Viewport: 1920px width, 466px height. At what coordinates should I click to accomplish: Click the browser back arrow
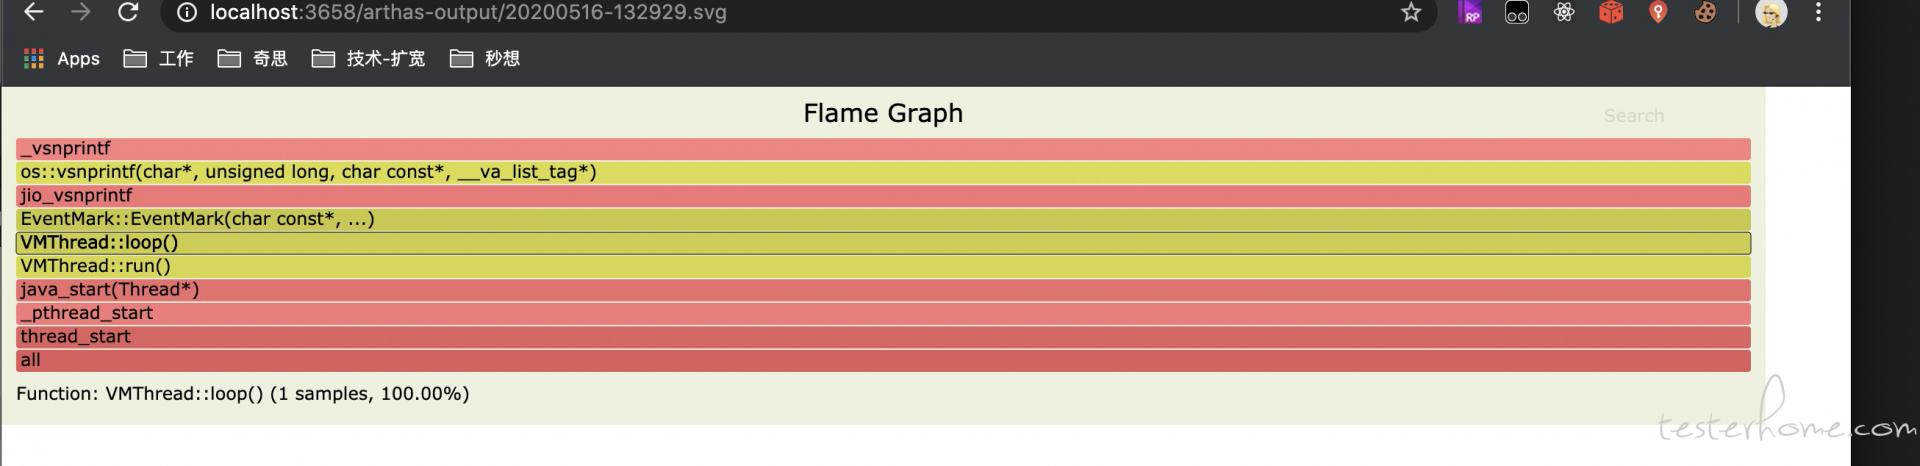pos(33,12)
